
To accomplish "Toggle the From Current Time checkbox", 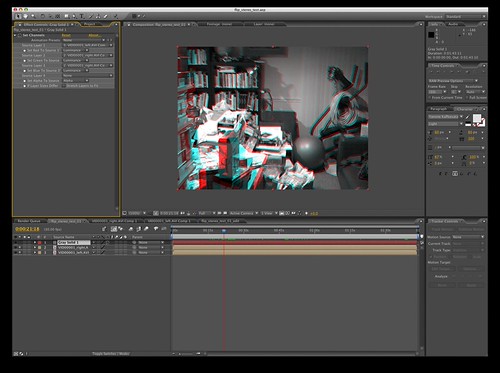I will point(430,97).
